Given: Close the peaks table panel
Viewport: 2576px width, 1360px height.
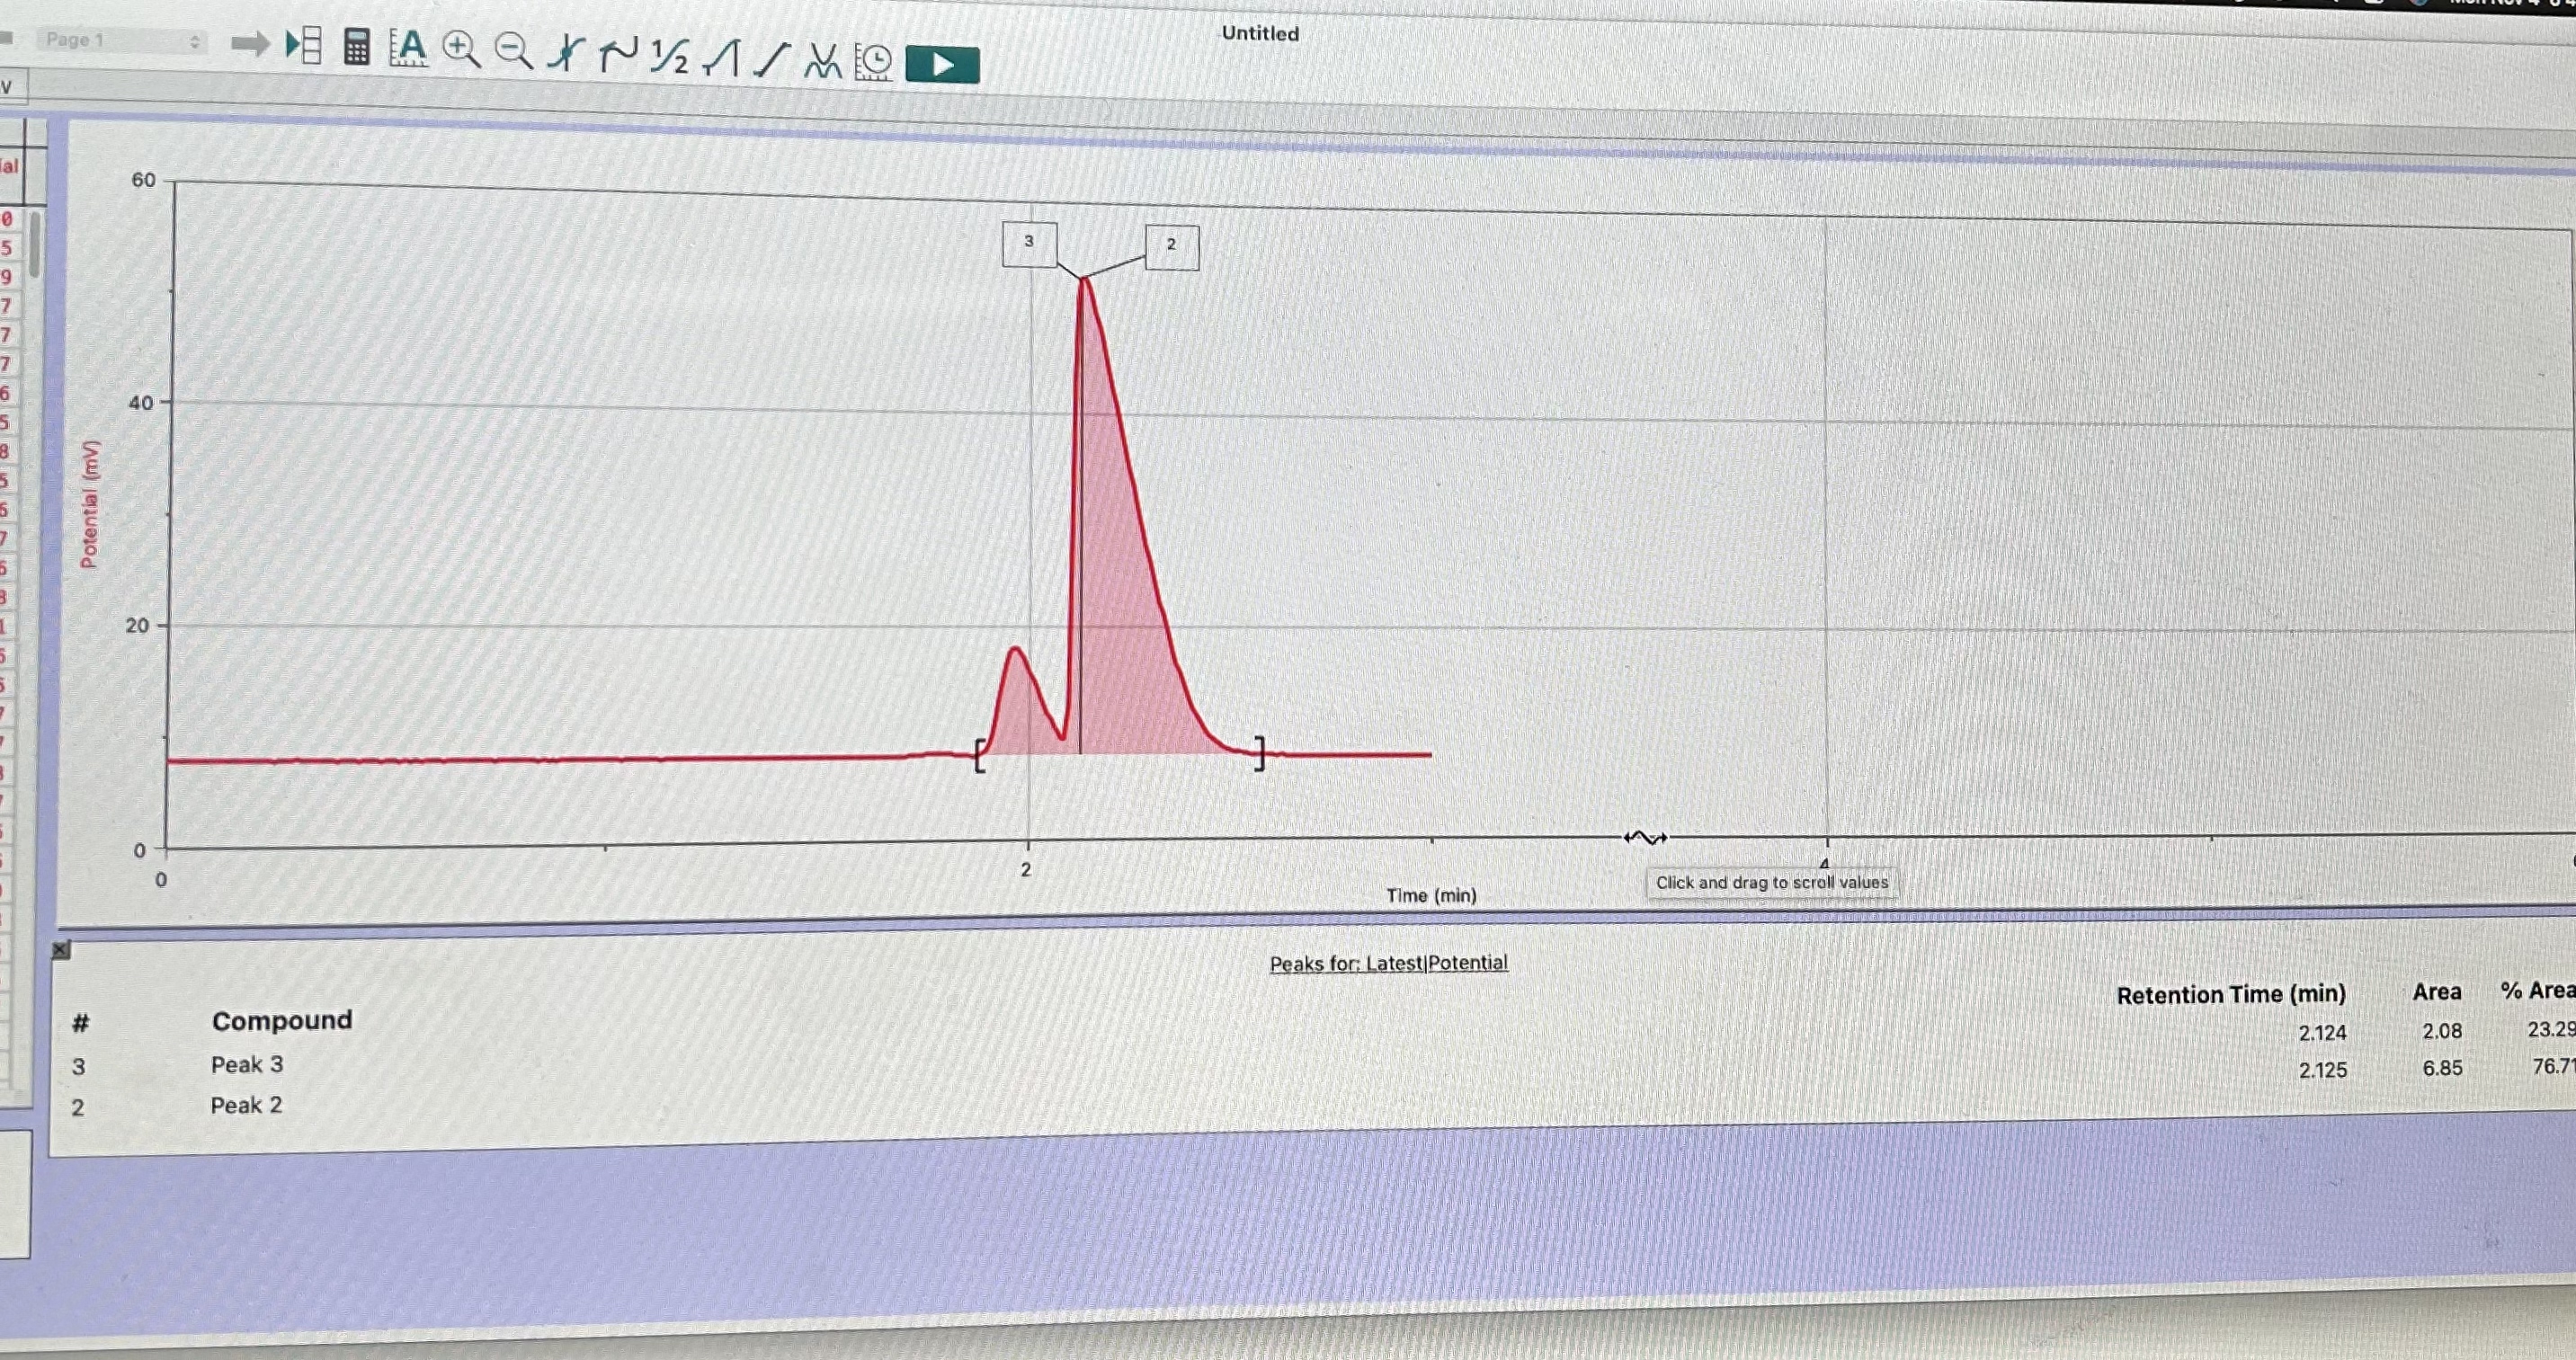Looking at the screenshot, I should [x=61, y=949].
